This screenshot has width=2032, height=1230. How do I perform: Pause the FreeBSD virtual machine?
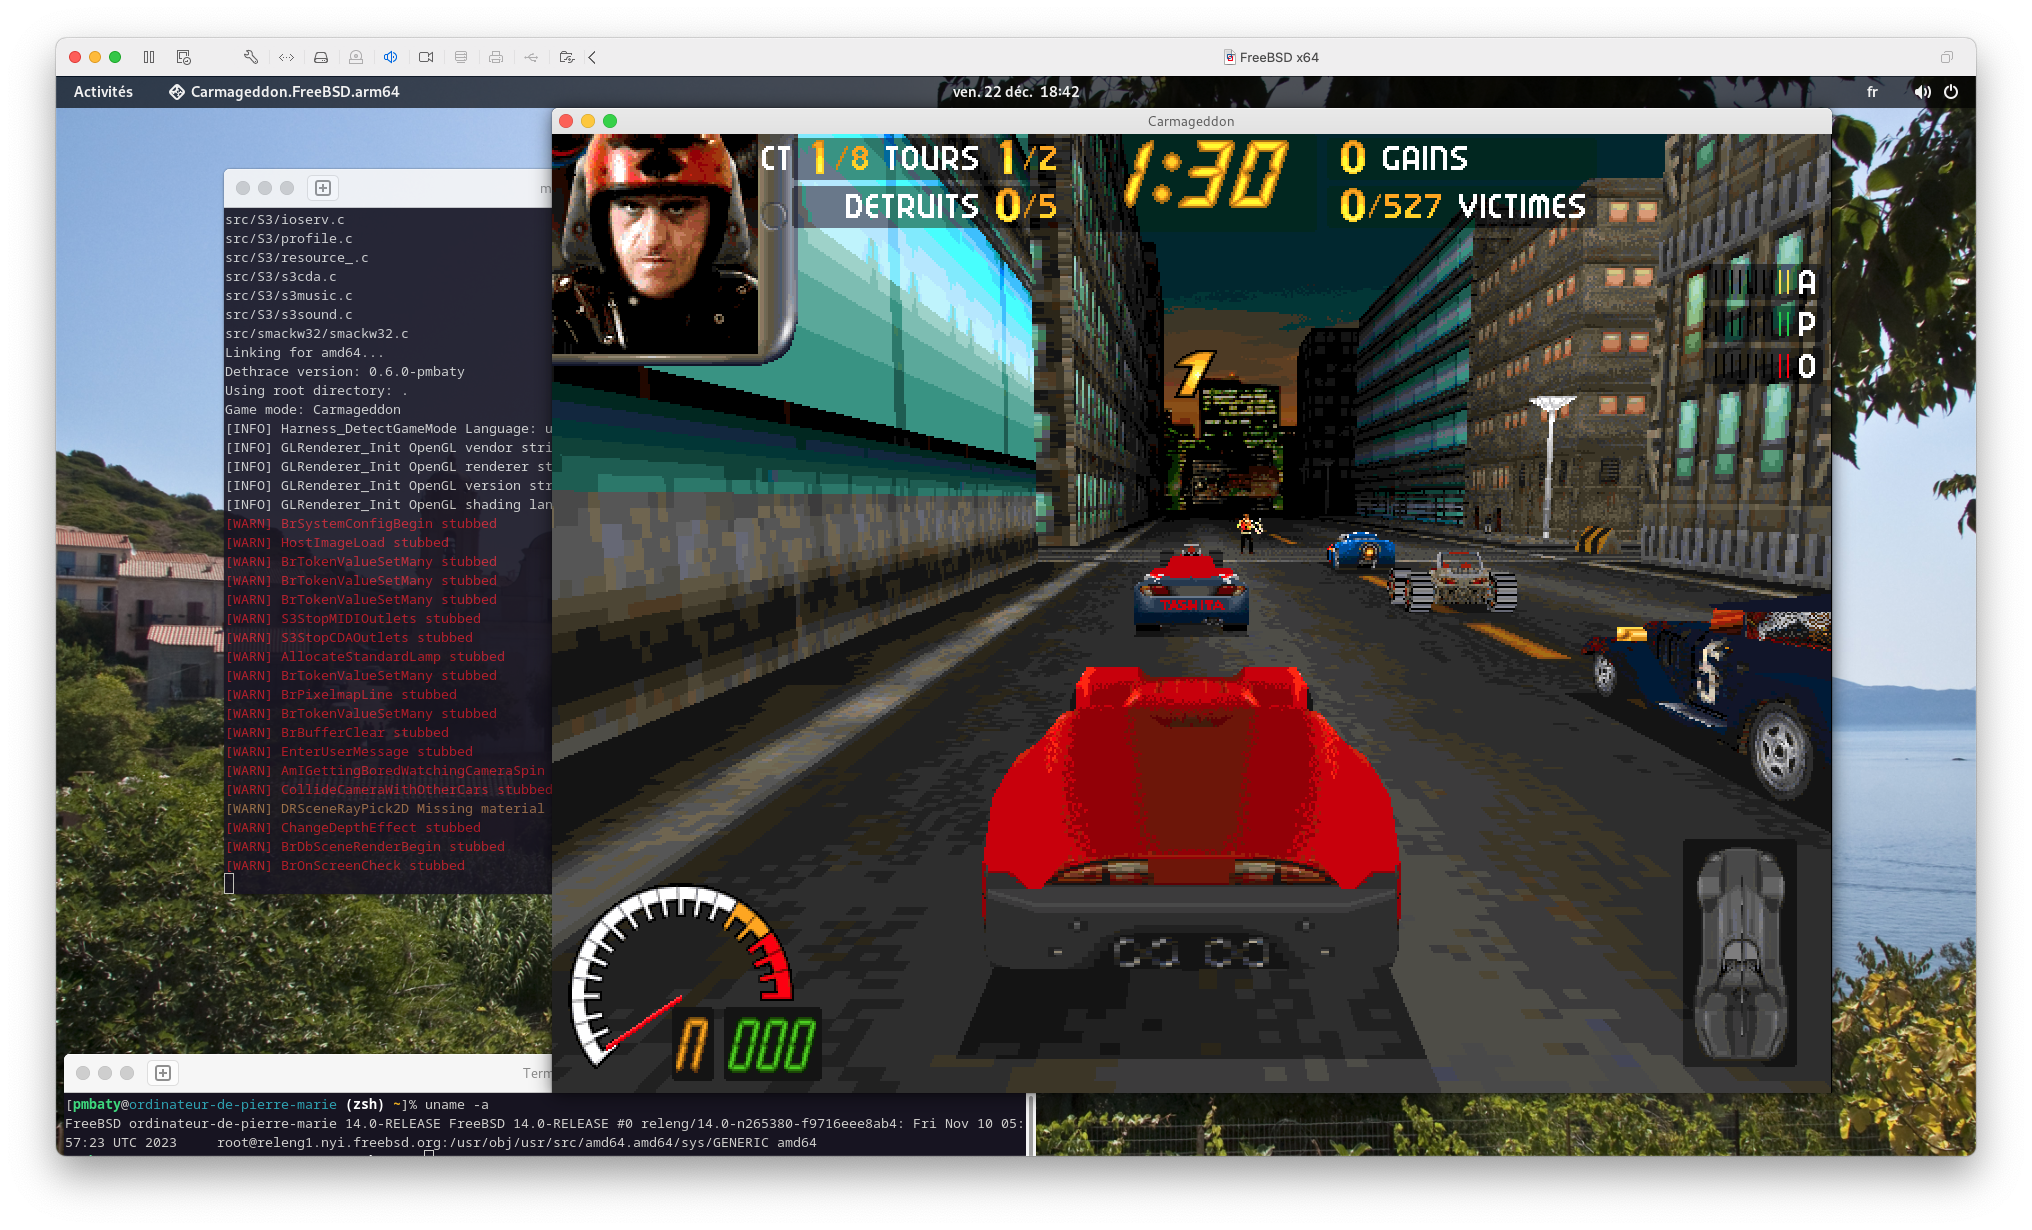[149, 57]
